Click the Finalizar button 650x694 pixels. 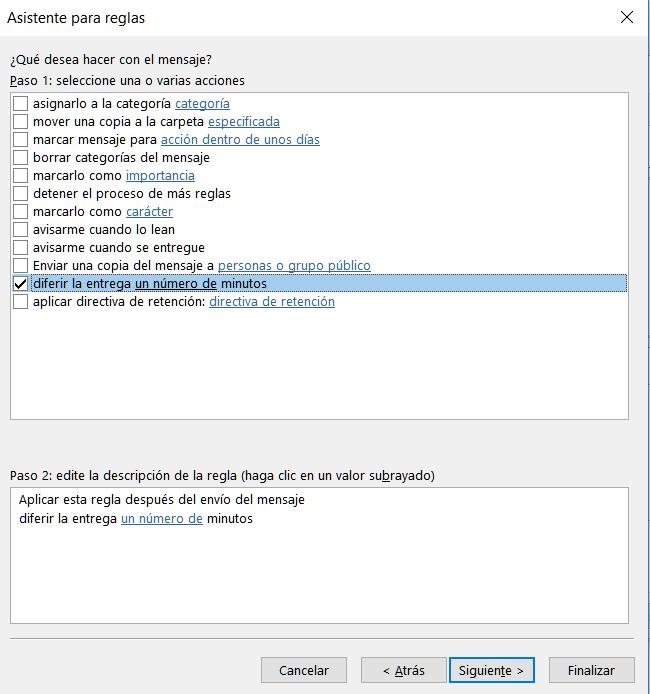click(x=591, y=670)
